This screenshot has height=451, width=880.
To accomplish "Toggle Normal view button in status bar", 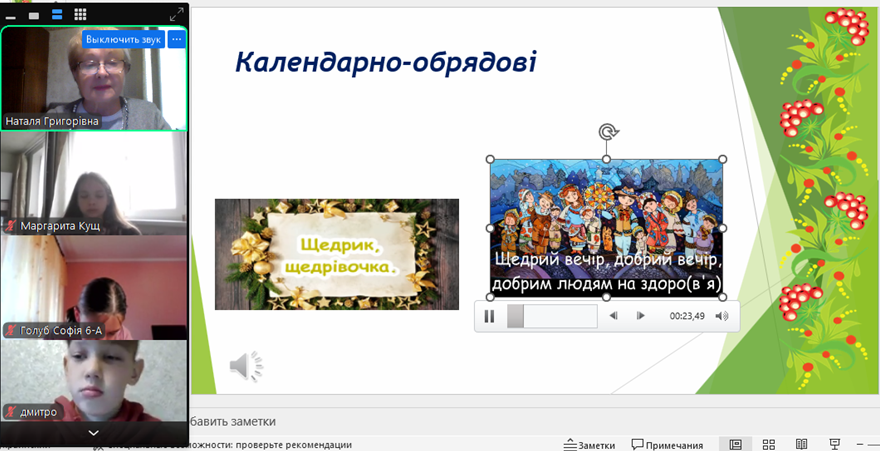I will pos(735,444).
